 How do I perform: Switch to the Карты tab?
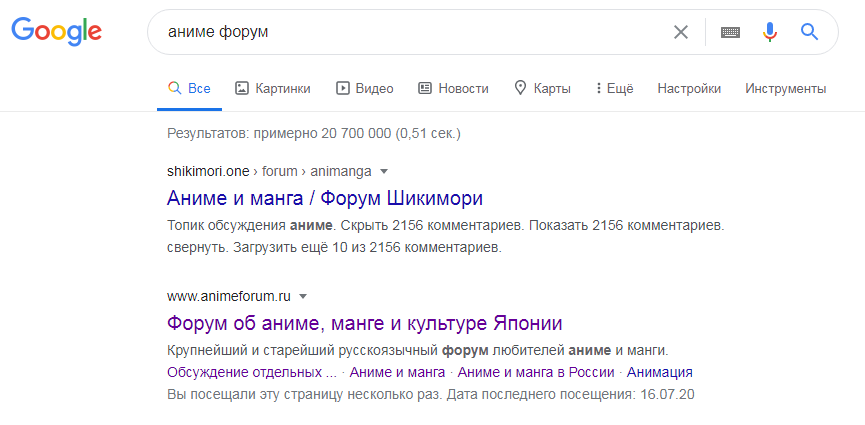pyautogui.click(x=542, y=88)
